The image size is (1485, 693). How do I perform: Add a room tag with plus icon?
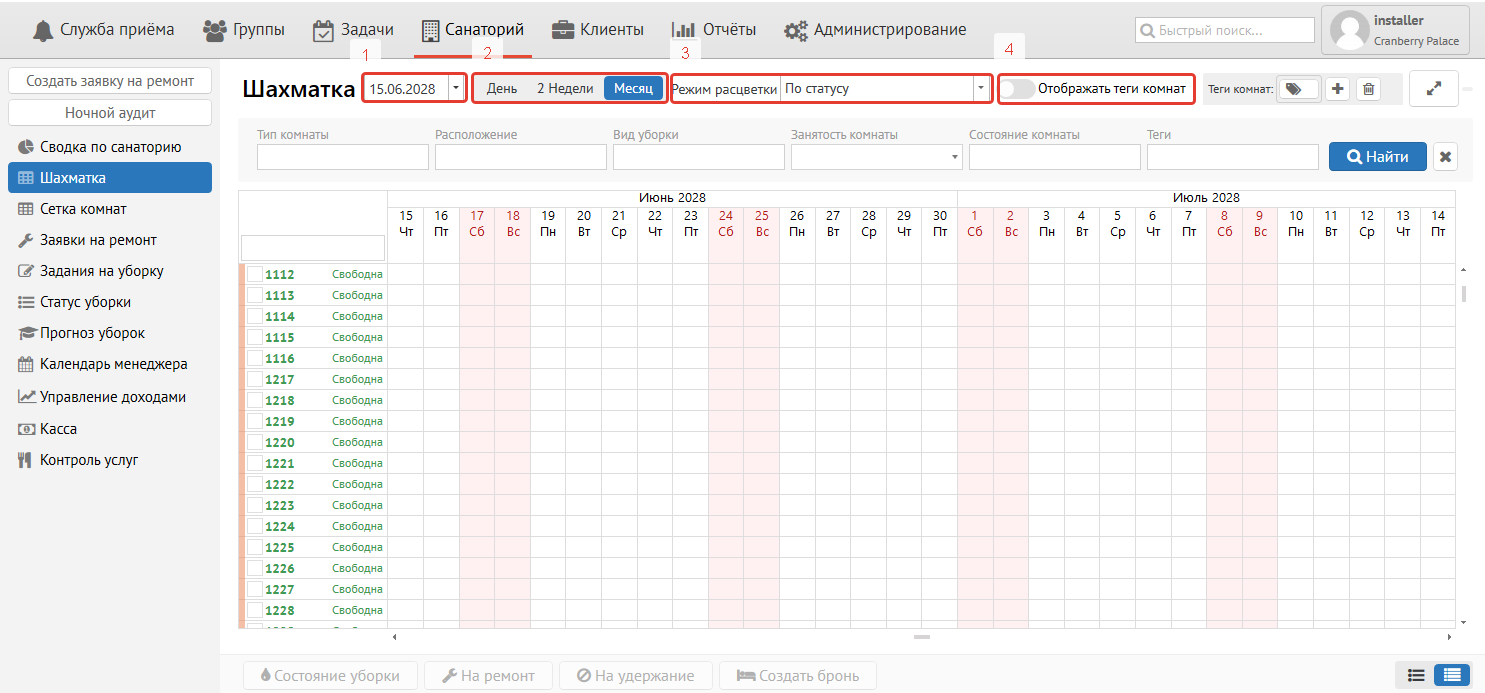tap(1338, 89)
